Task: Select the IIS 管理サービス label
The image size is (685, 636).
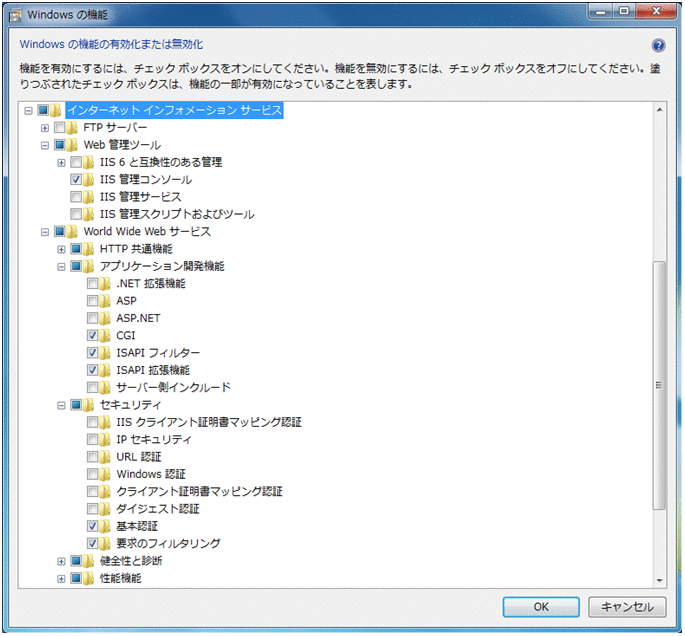Action: click(140, 197)
